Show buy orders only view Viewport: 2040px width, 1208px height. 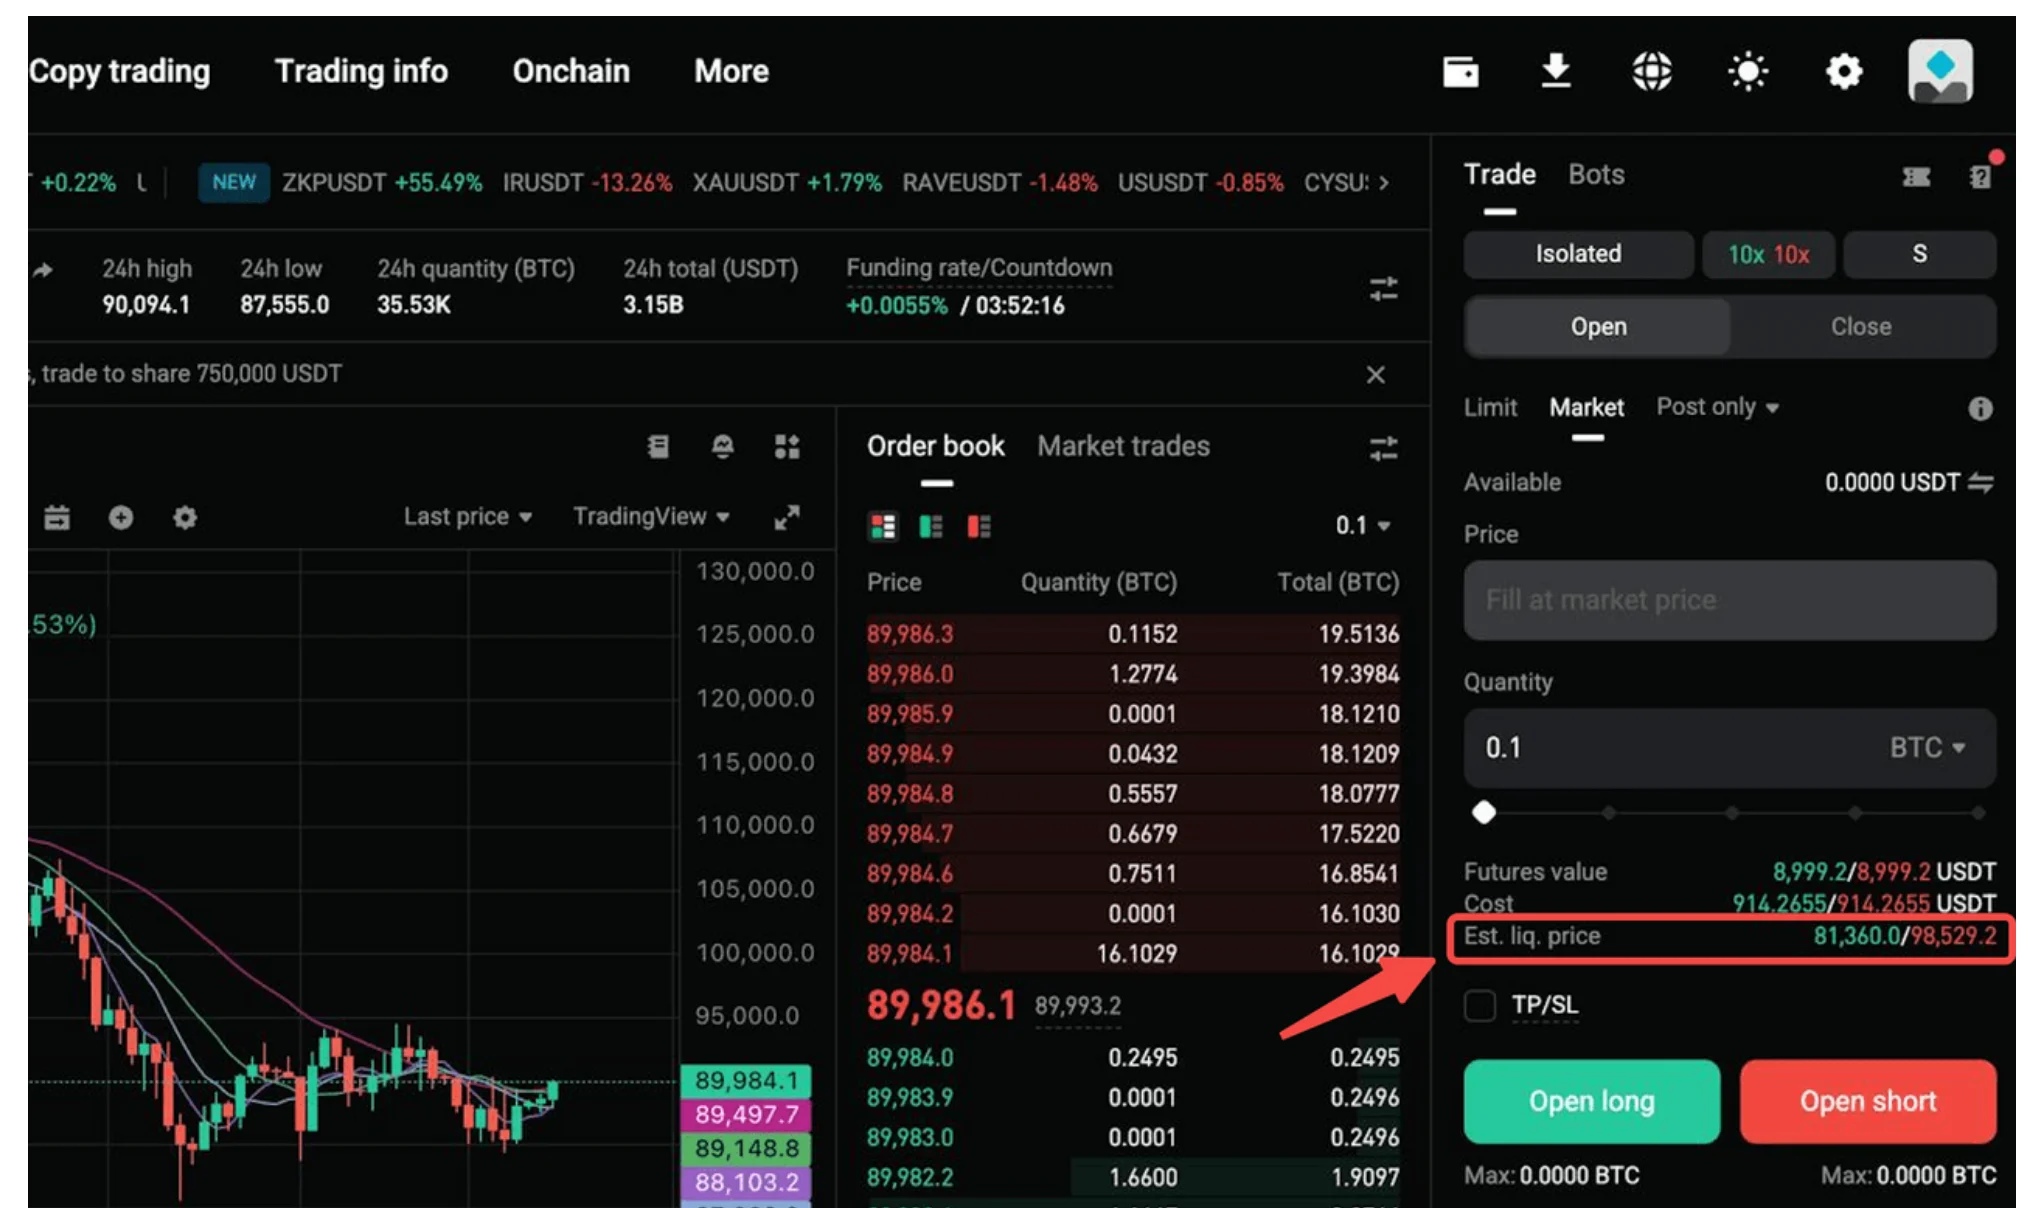931,526
